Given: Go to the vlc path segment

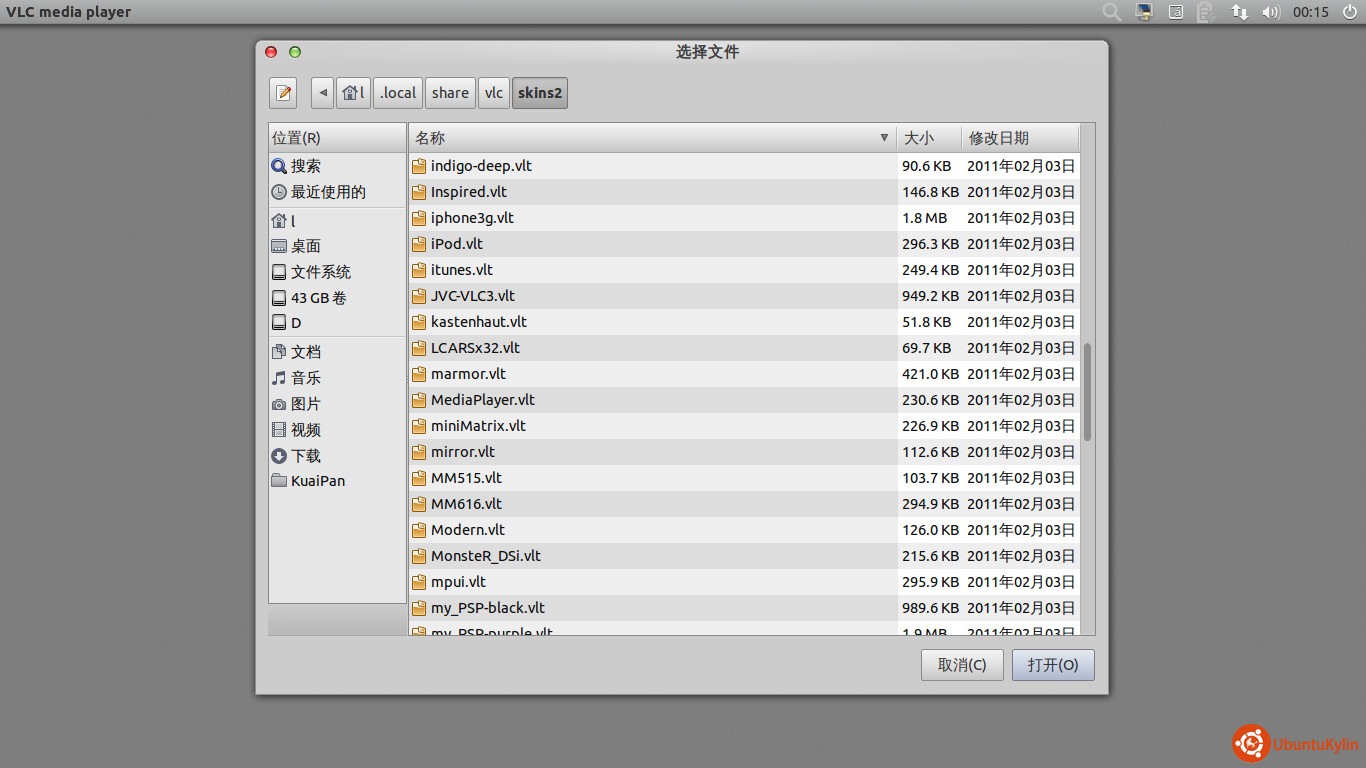Looking at the screenshot, I should [x=494, y=93].
